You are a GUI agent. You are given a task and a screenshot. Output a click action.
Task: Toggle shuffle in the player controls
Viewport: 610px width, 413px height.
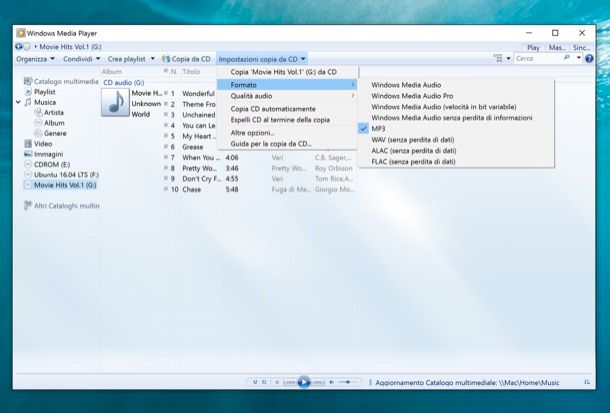255,382
